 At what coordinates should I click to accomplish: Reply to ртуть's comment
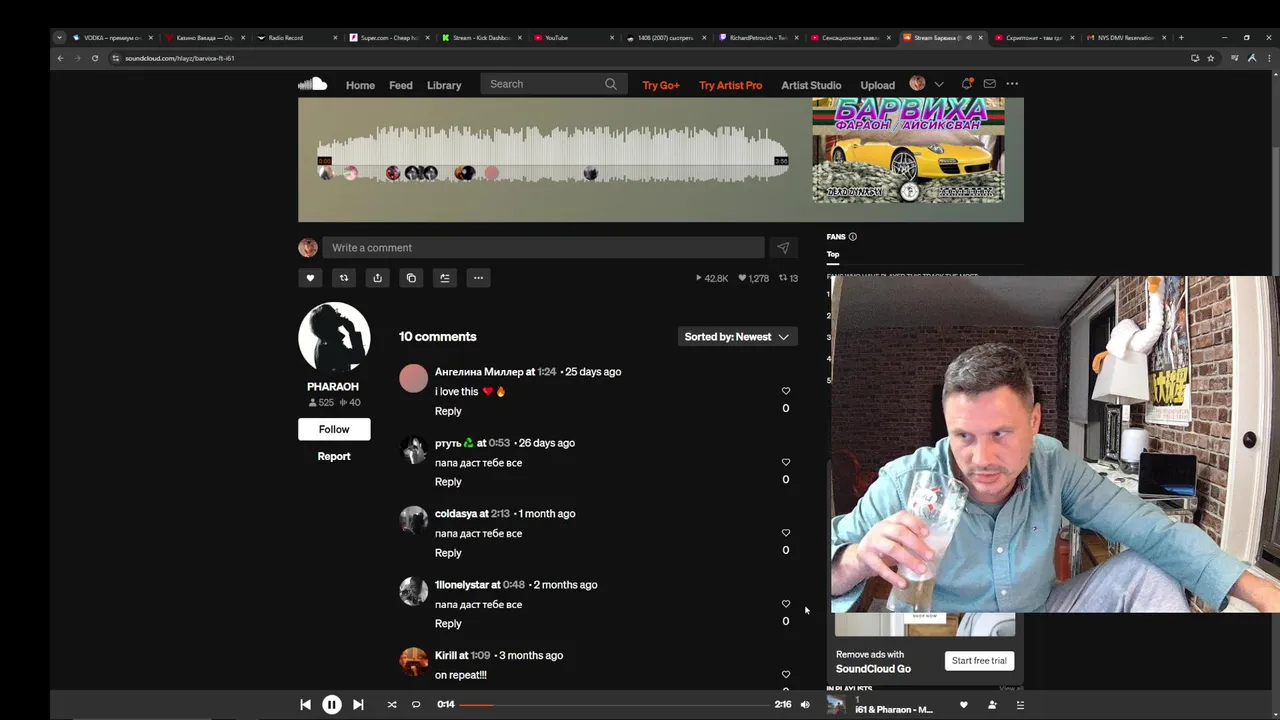click(x=448, y=481)
